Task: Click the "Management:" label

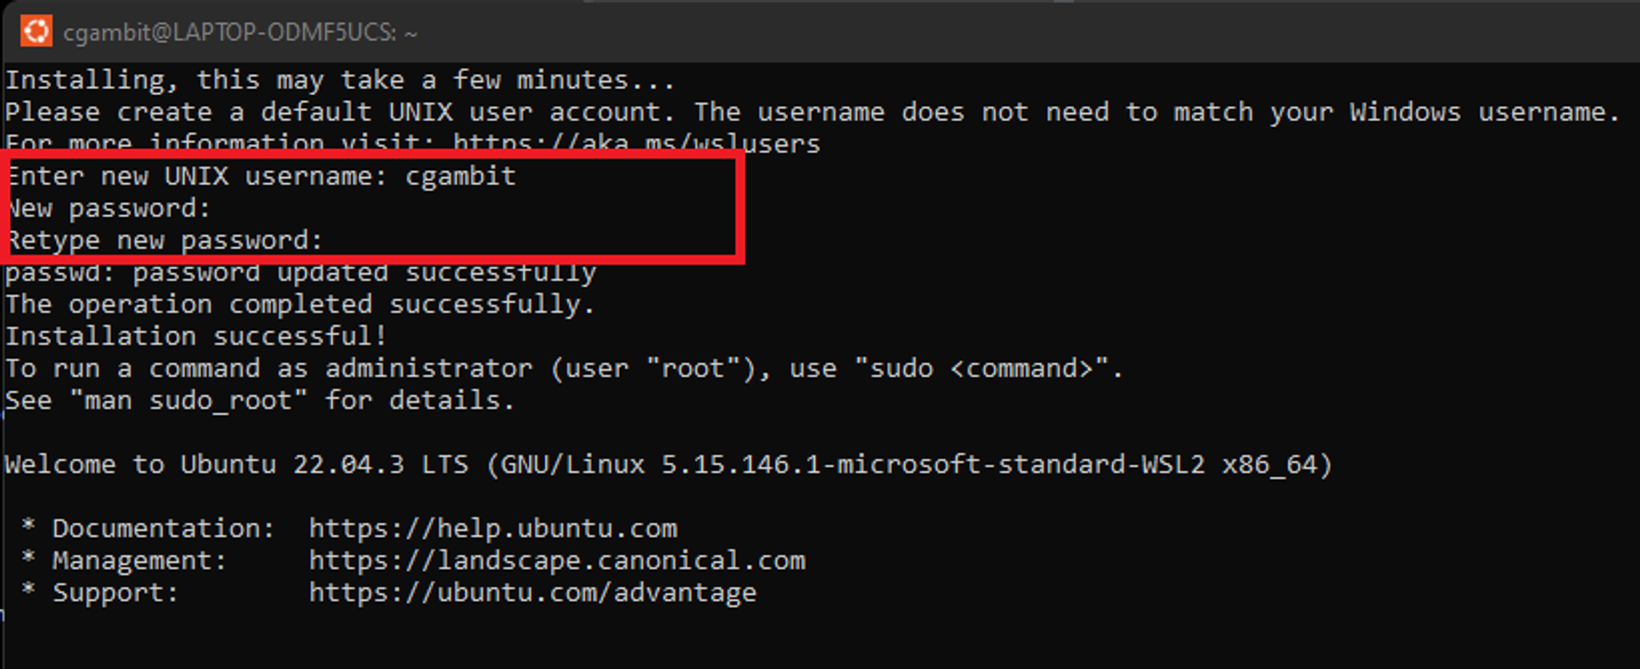Action: [x=139, y=560]
